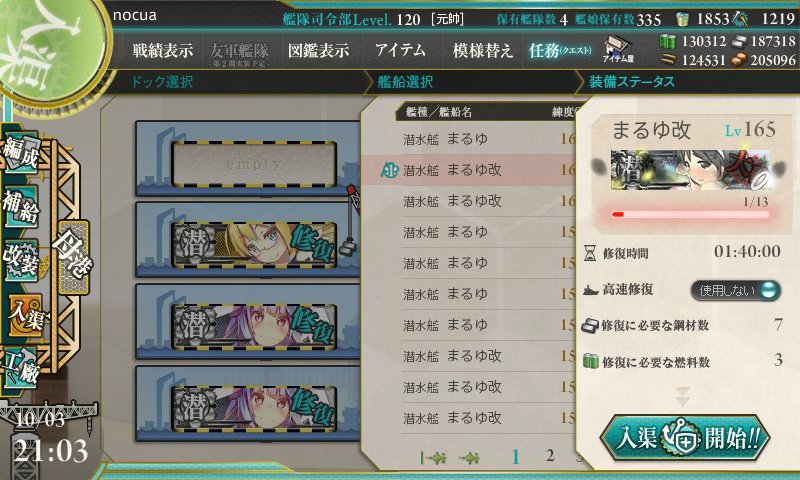This screenshot has width=800, height=480.
Task: Open the 模様替え furniture menu
Action: click(x=482, y=50)
